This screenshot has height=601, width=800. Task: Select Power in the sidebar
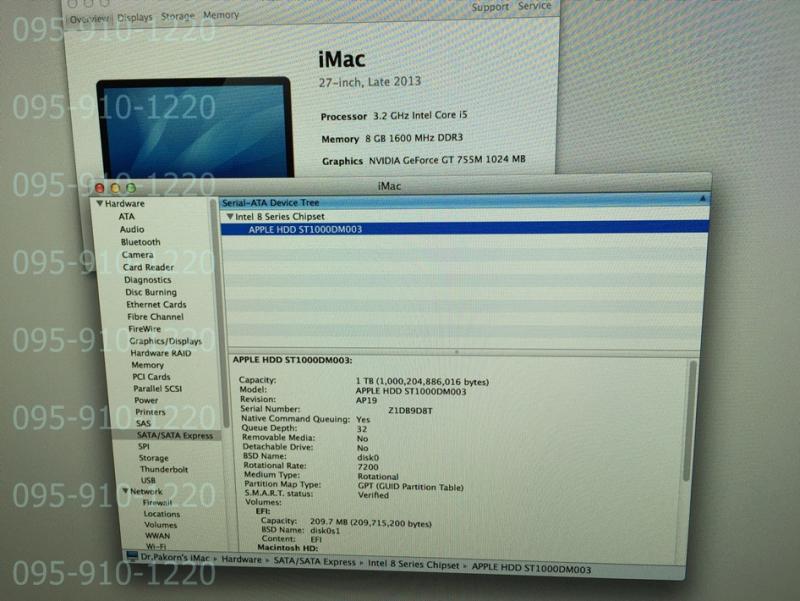coord(146,400)
